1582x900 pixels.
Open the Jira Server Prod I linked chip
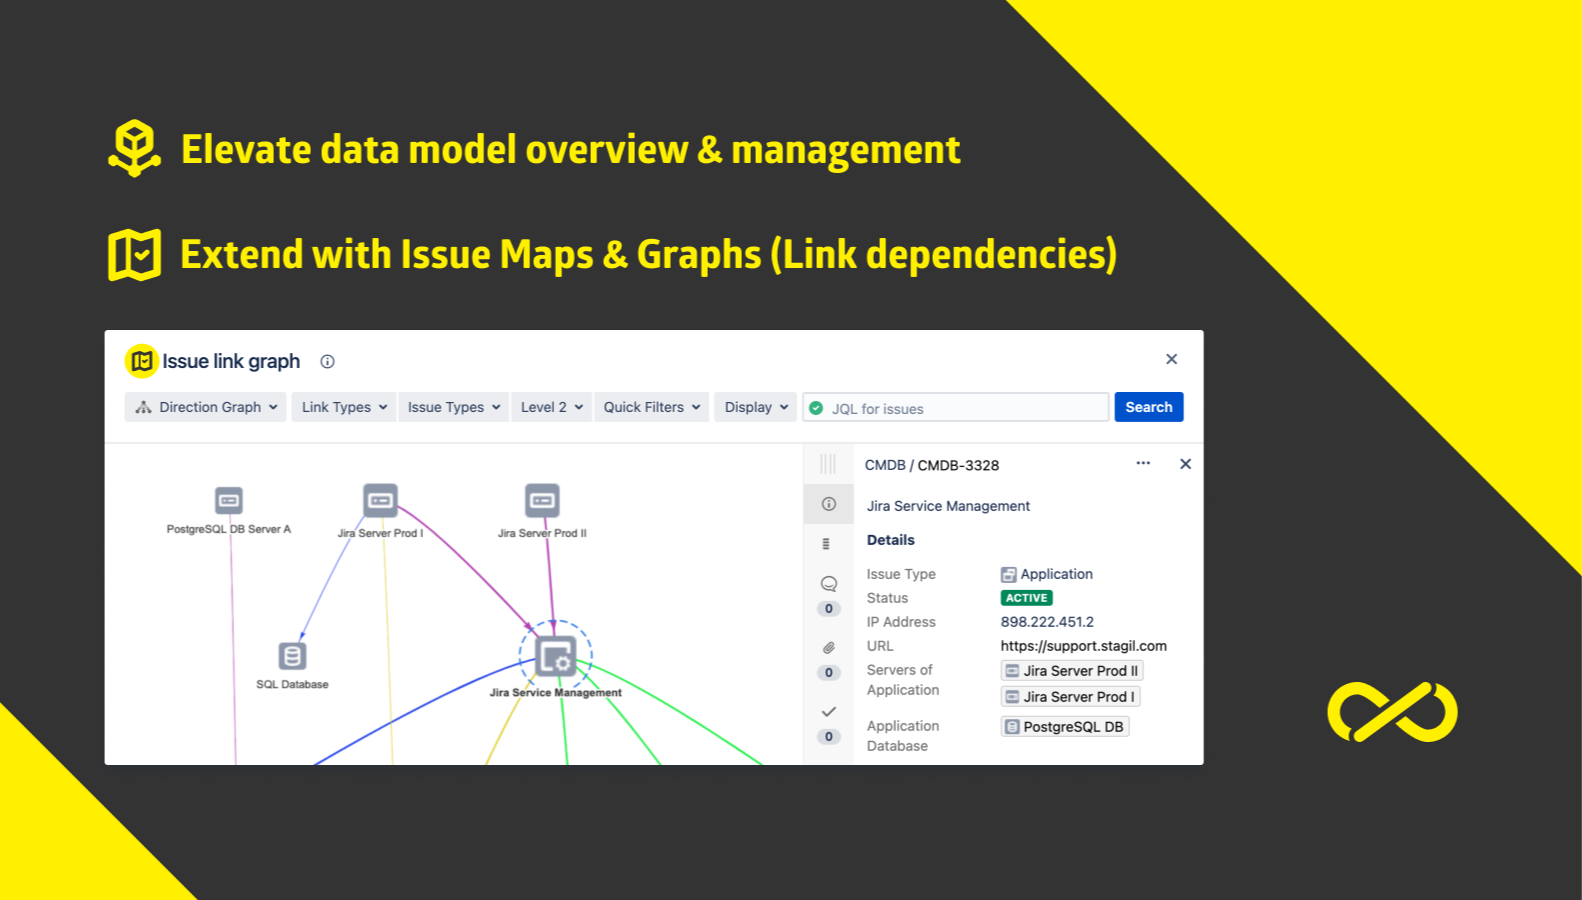1070,697
